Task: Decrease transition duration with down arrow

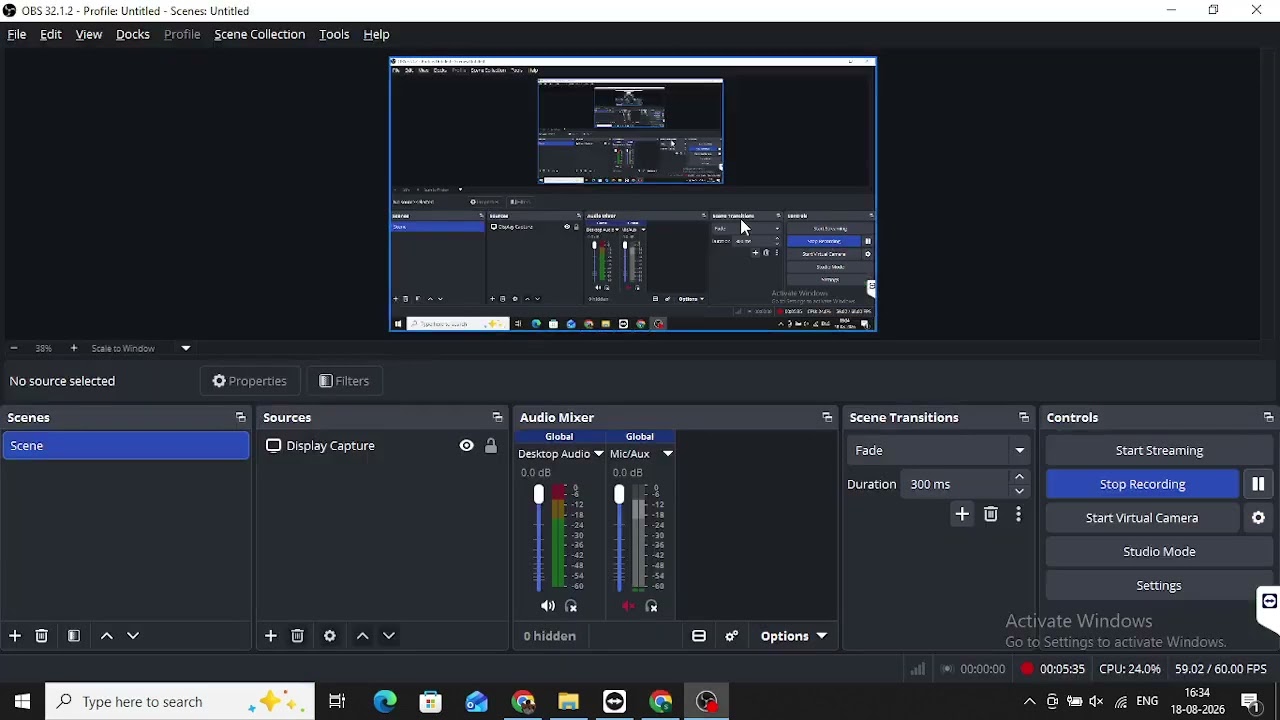Action: click(x=1019, y=491)
